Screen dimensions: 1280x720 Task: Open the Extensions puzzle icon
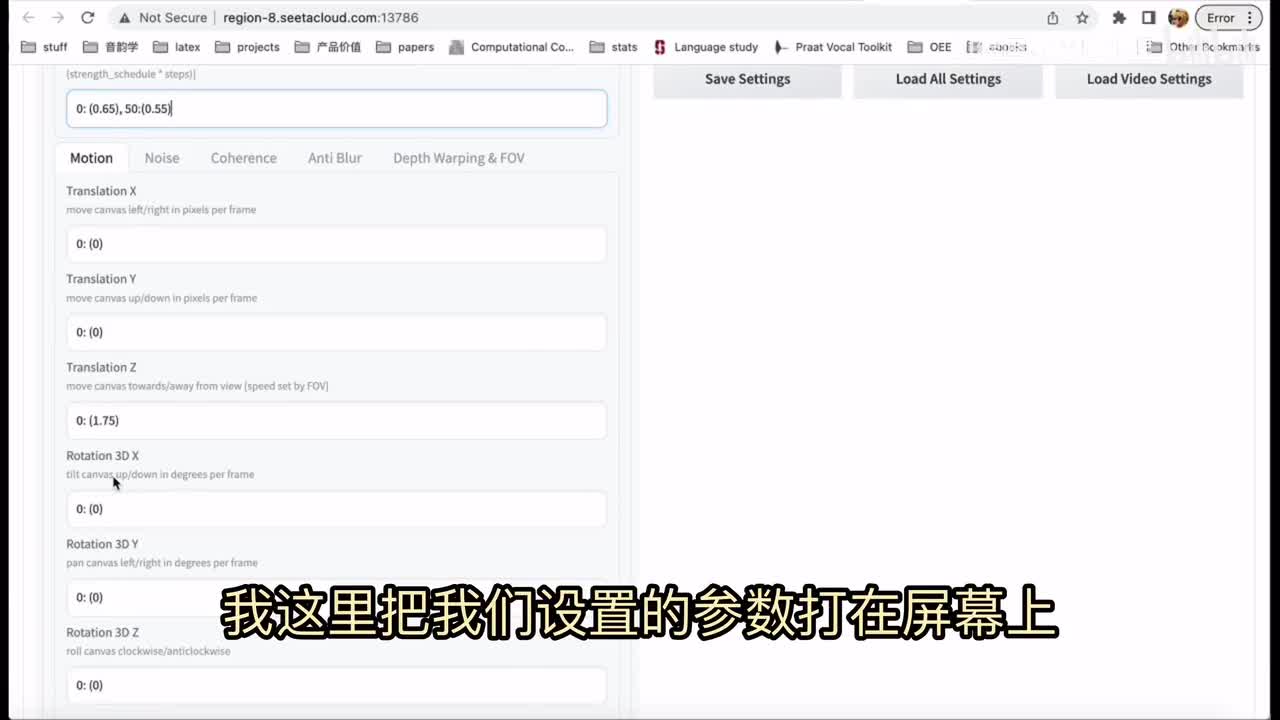(x=1119, y=18)
